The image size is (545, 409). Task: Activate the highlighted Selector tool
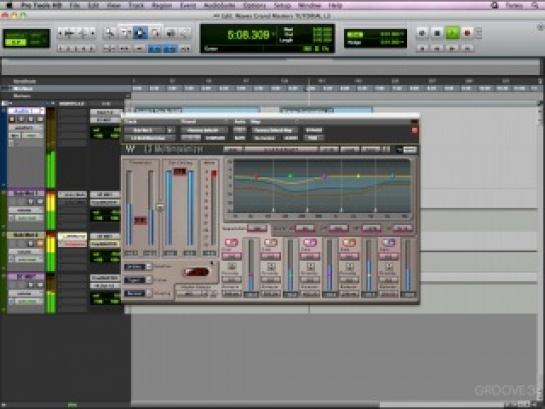(140, 33)
